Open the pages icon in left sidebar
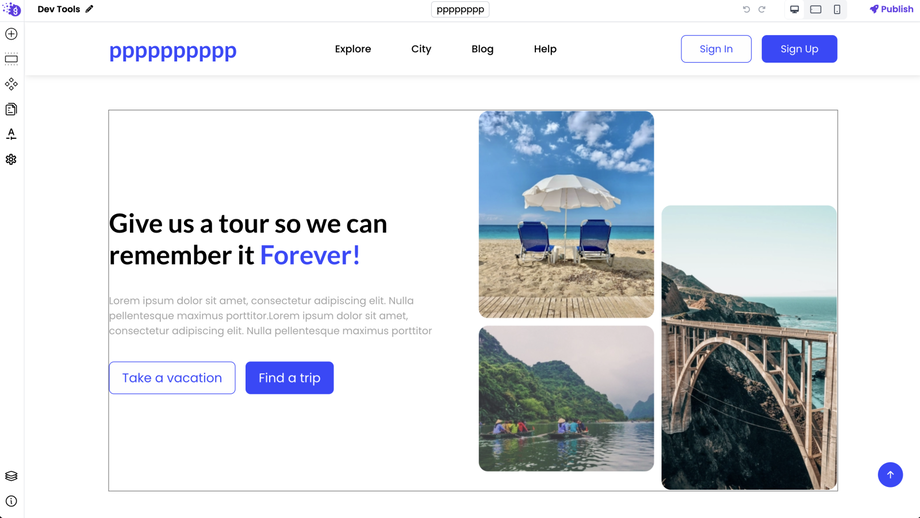This screenshot has width=920, height=518. (x=11, y=109)
